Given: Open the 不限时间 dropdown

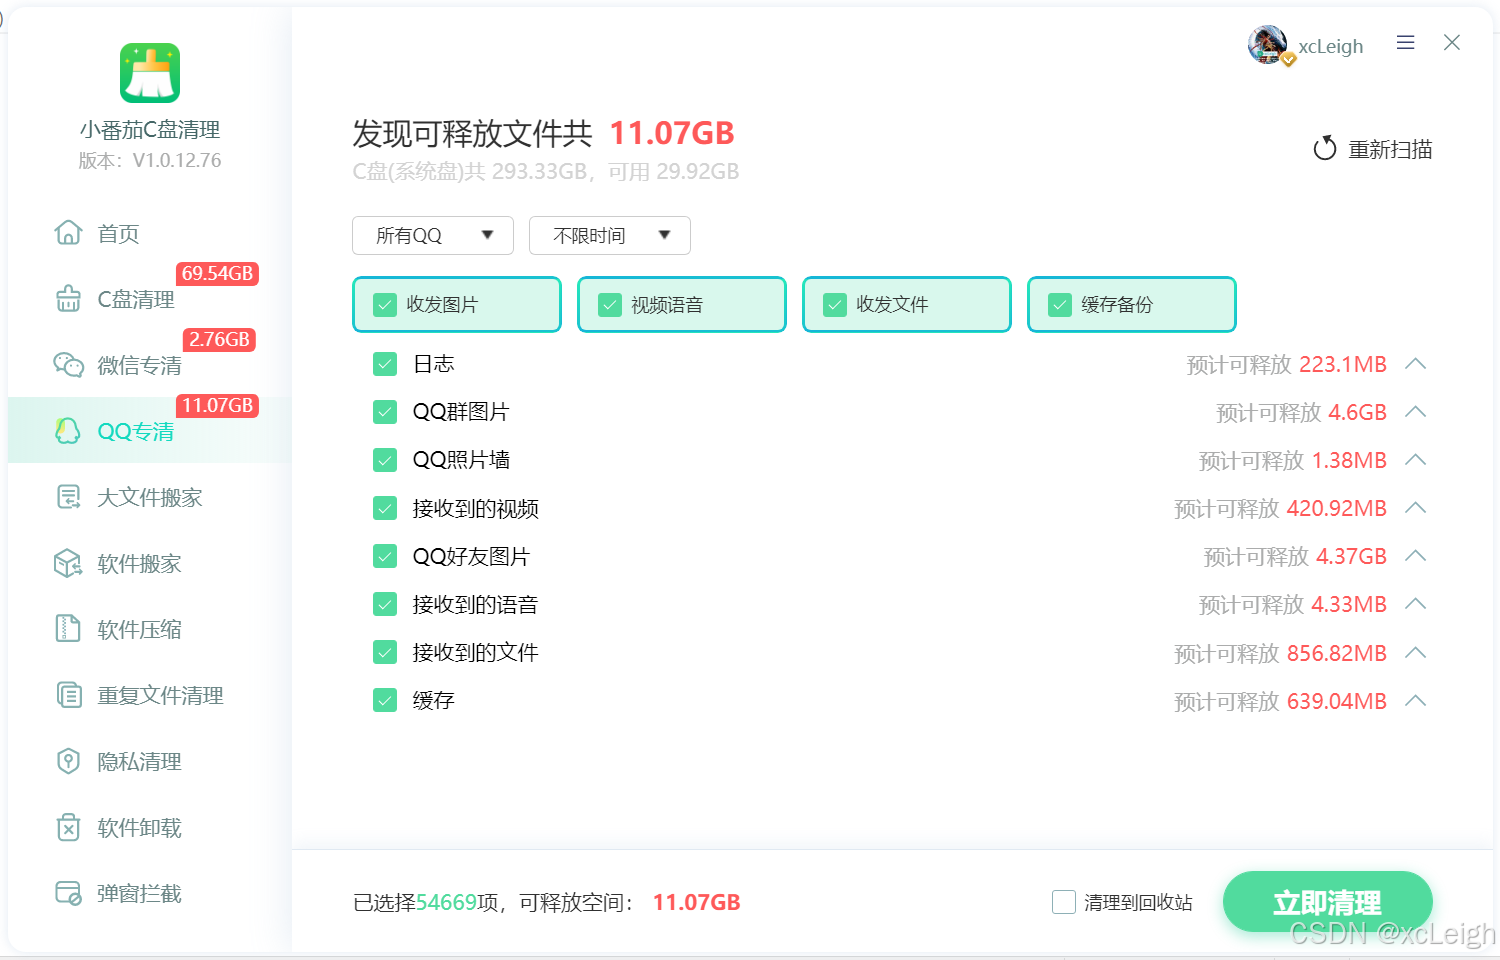Looking at the screenshot, I should click(610, 235).
